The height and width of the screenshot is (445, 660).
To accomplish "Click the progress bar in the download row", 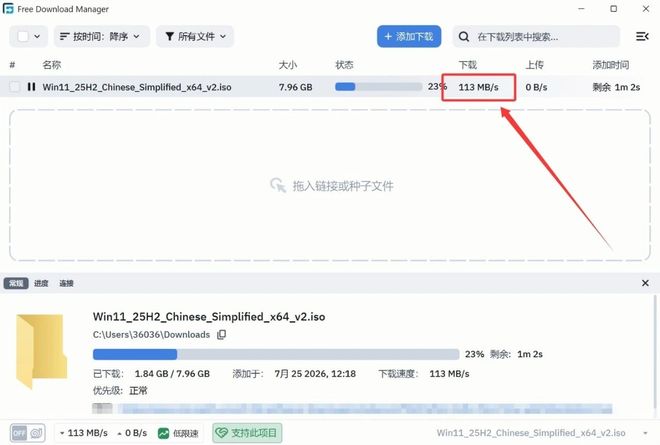I will pos(378,87).
